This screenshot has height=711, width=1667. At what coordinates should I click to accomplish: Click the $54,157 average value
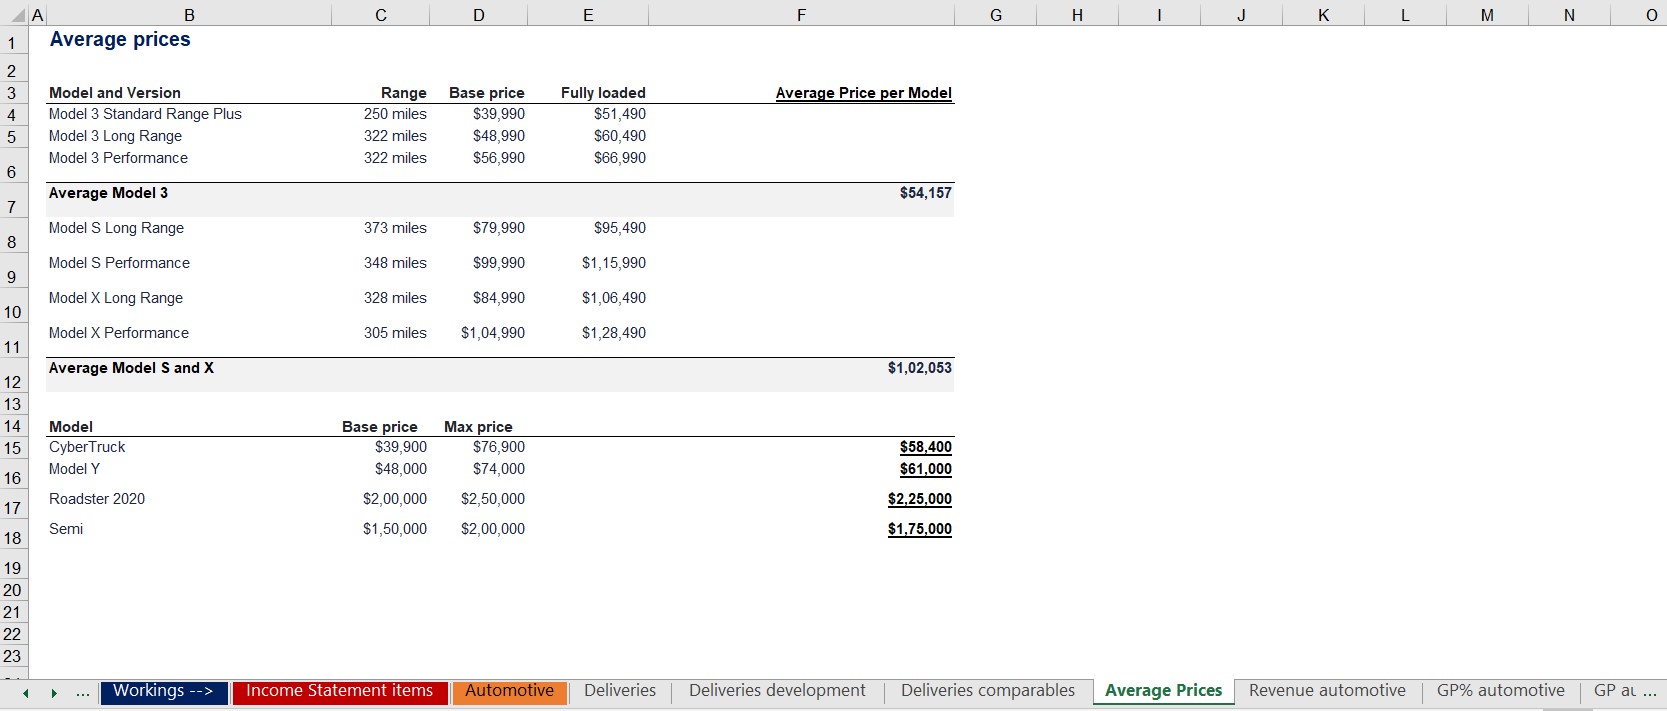point(926,193)
